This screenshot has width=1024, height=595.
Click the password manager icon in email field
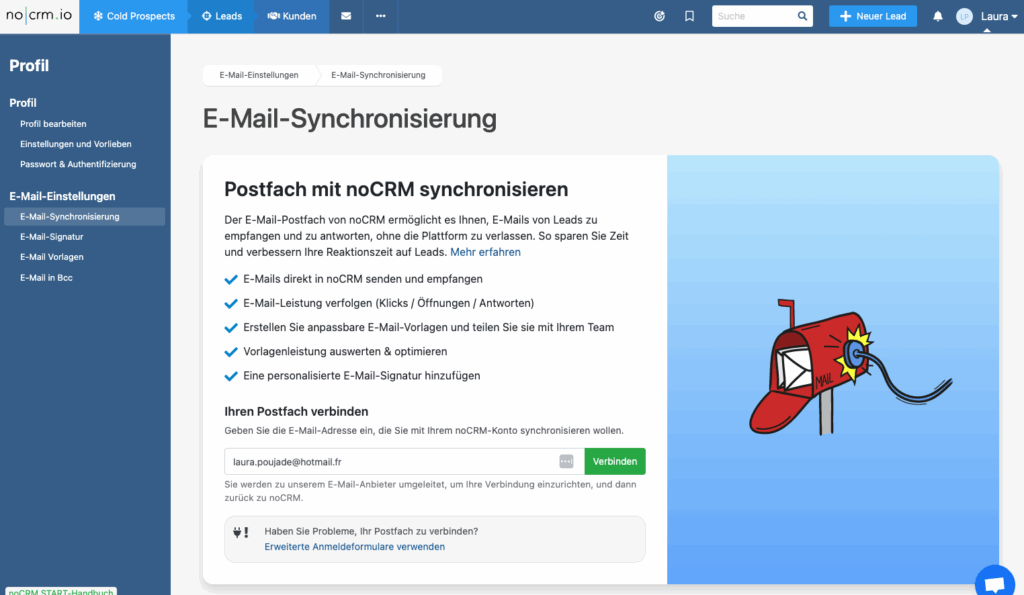566,461
